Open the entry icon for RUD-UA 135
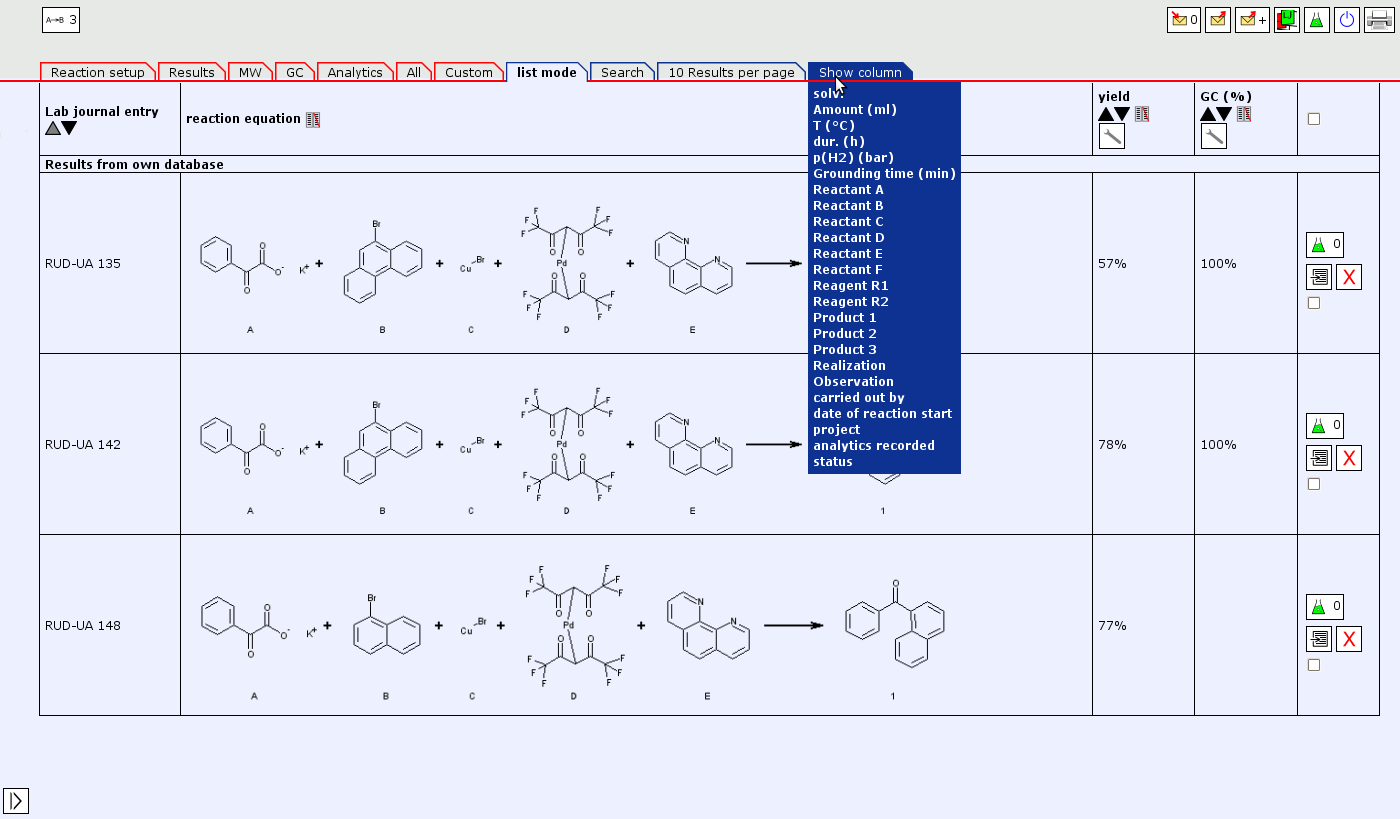Viewport: 1400px width, 819px height. 1319,277
